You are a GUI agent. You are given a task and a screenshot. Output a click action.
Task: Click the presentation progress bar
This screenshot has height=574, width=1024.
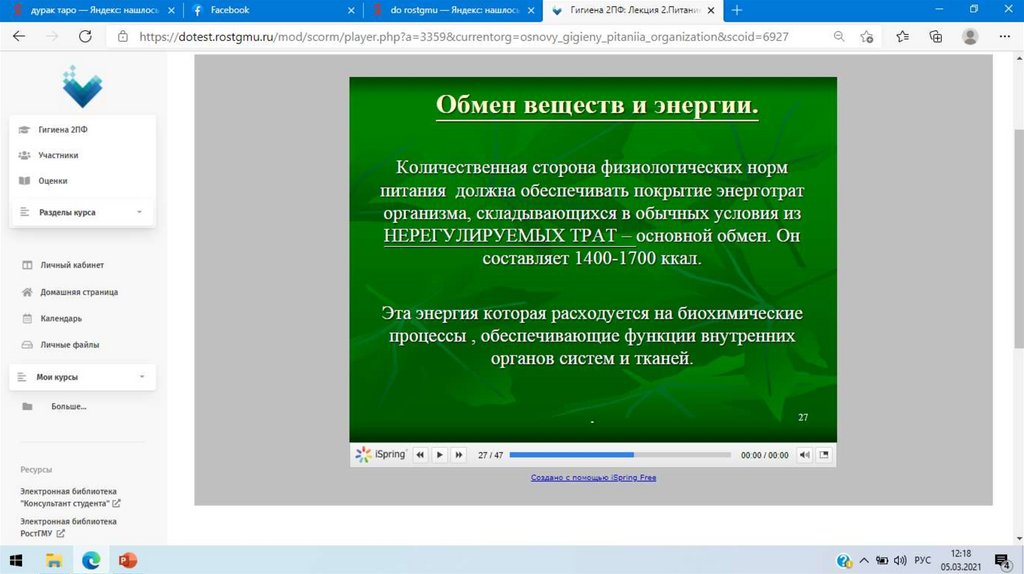point(620,455)
